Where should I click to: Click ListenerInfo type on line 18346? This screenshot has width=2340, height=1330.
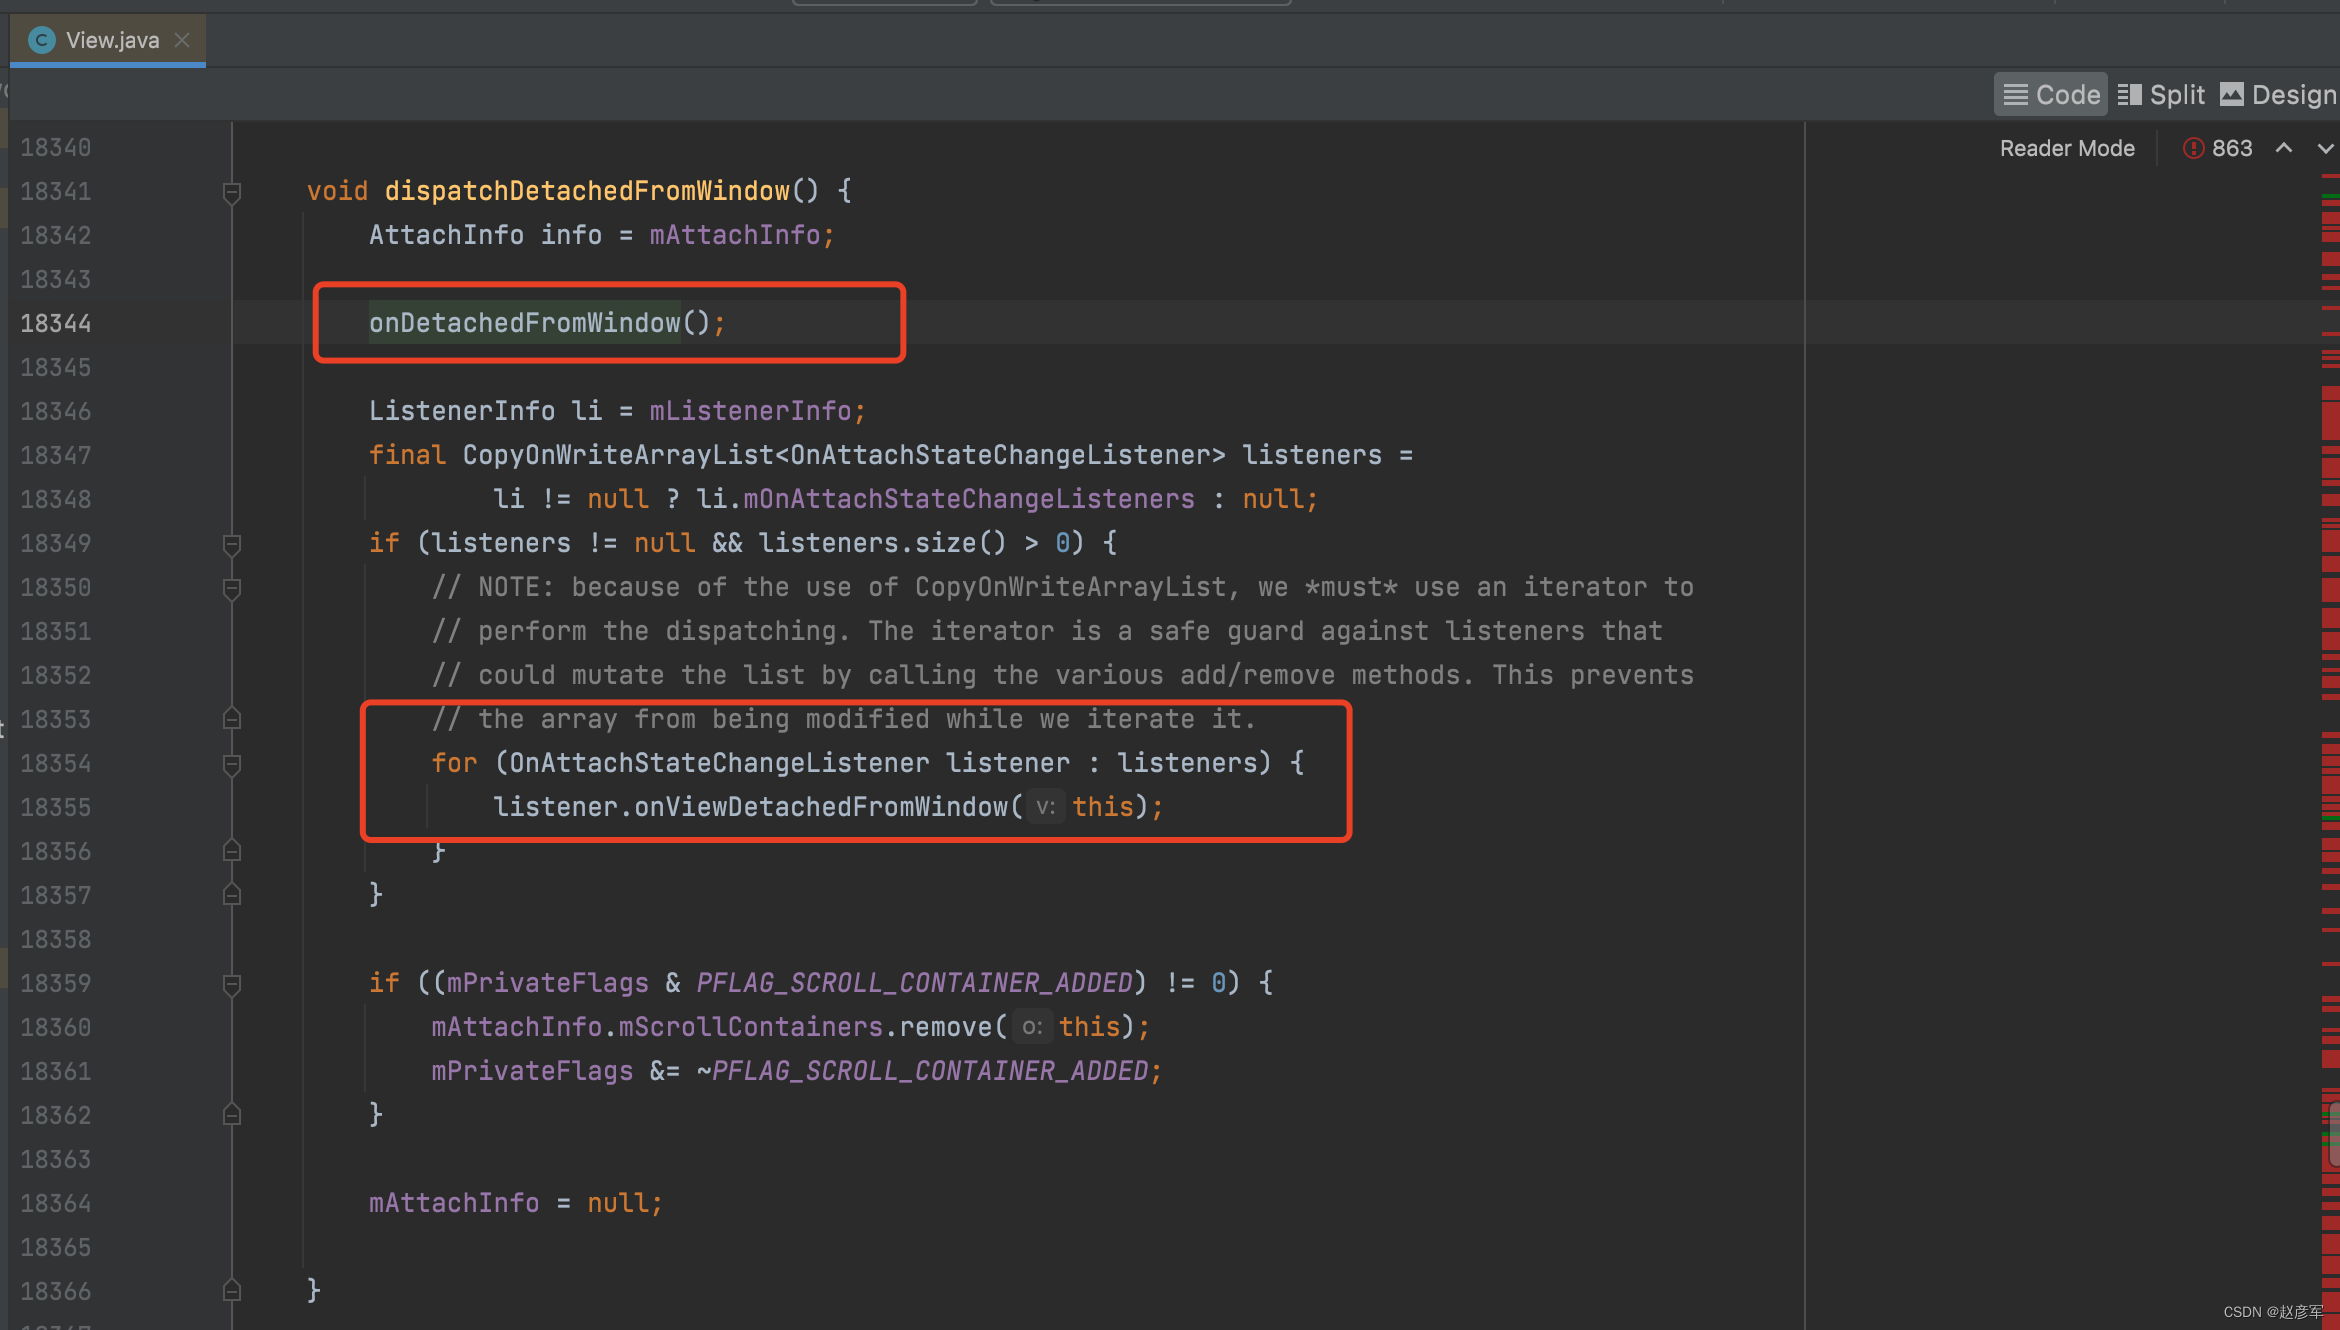click(x=462, y=411)
